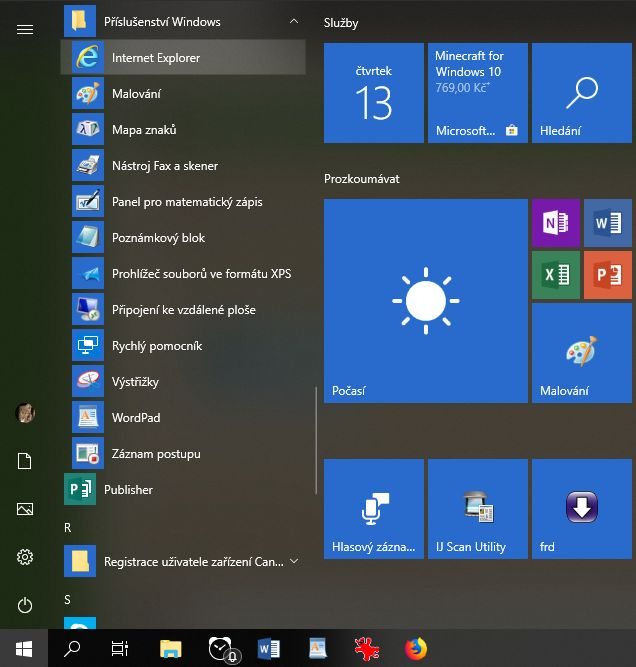Launch the IJ Scan Utility tile
The width and height of the screenshot is (636, 667).
478,509
